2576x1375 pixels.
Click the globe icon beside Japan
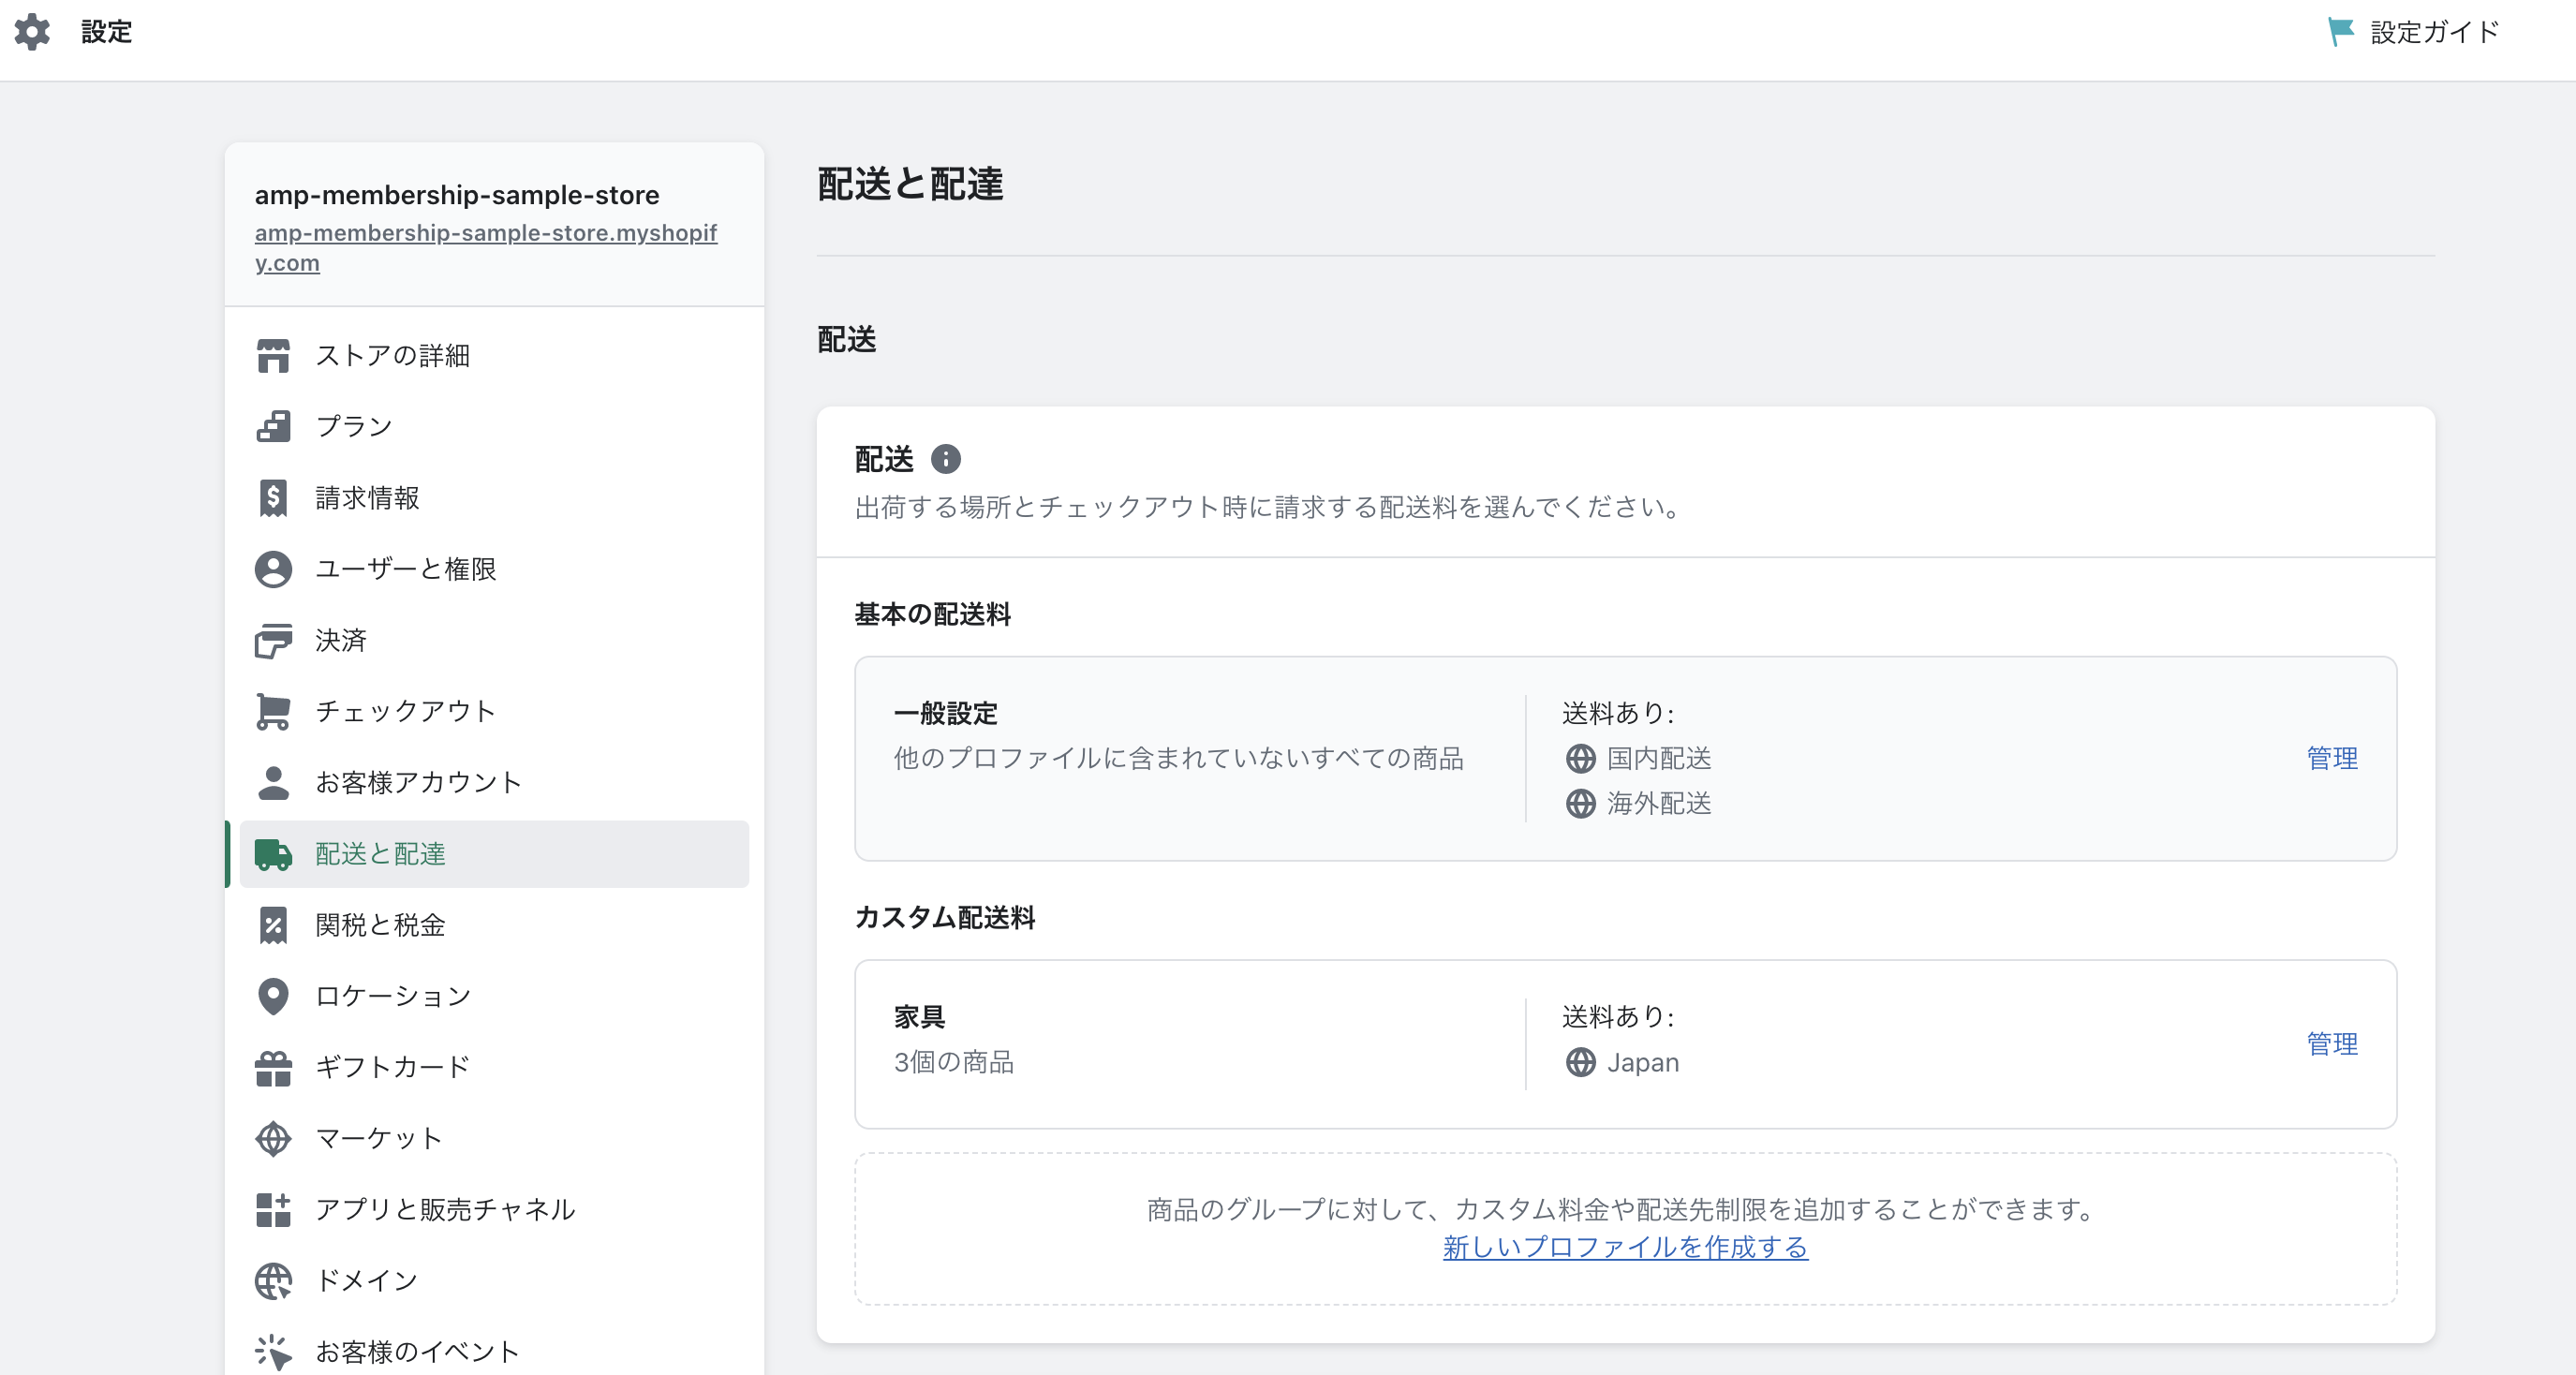point(1580,1062)
